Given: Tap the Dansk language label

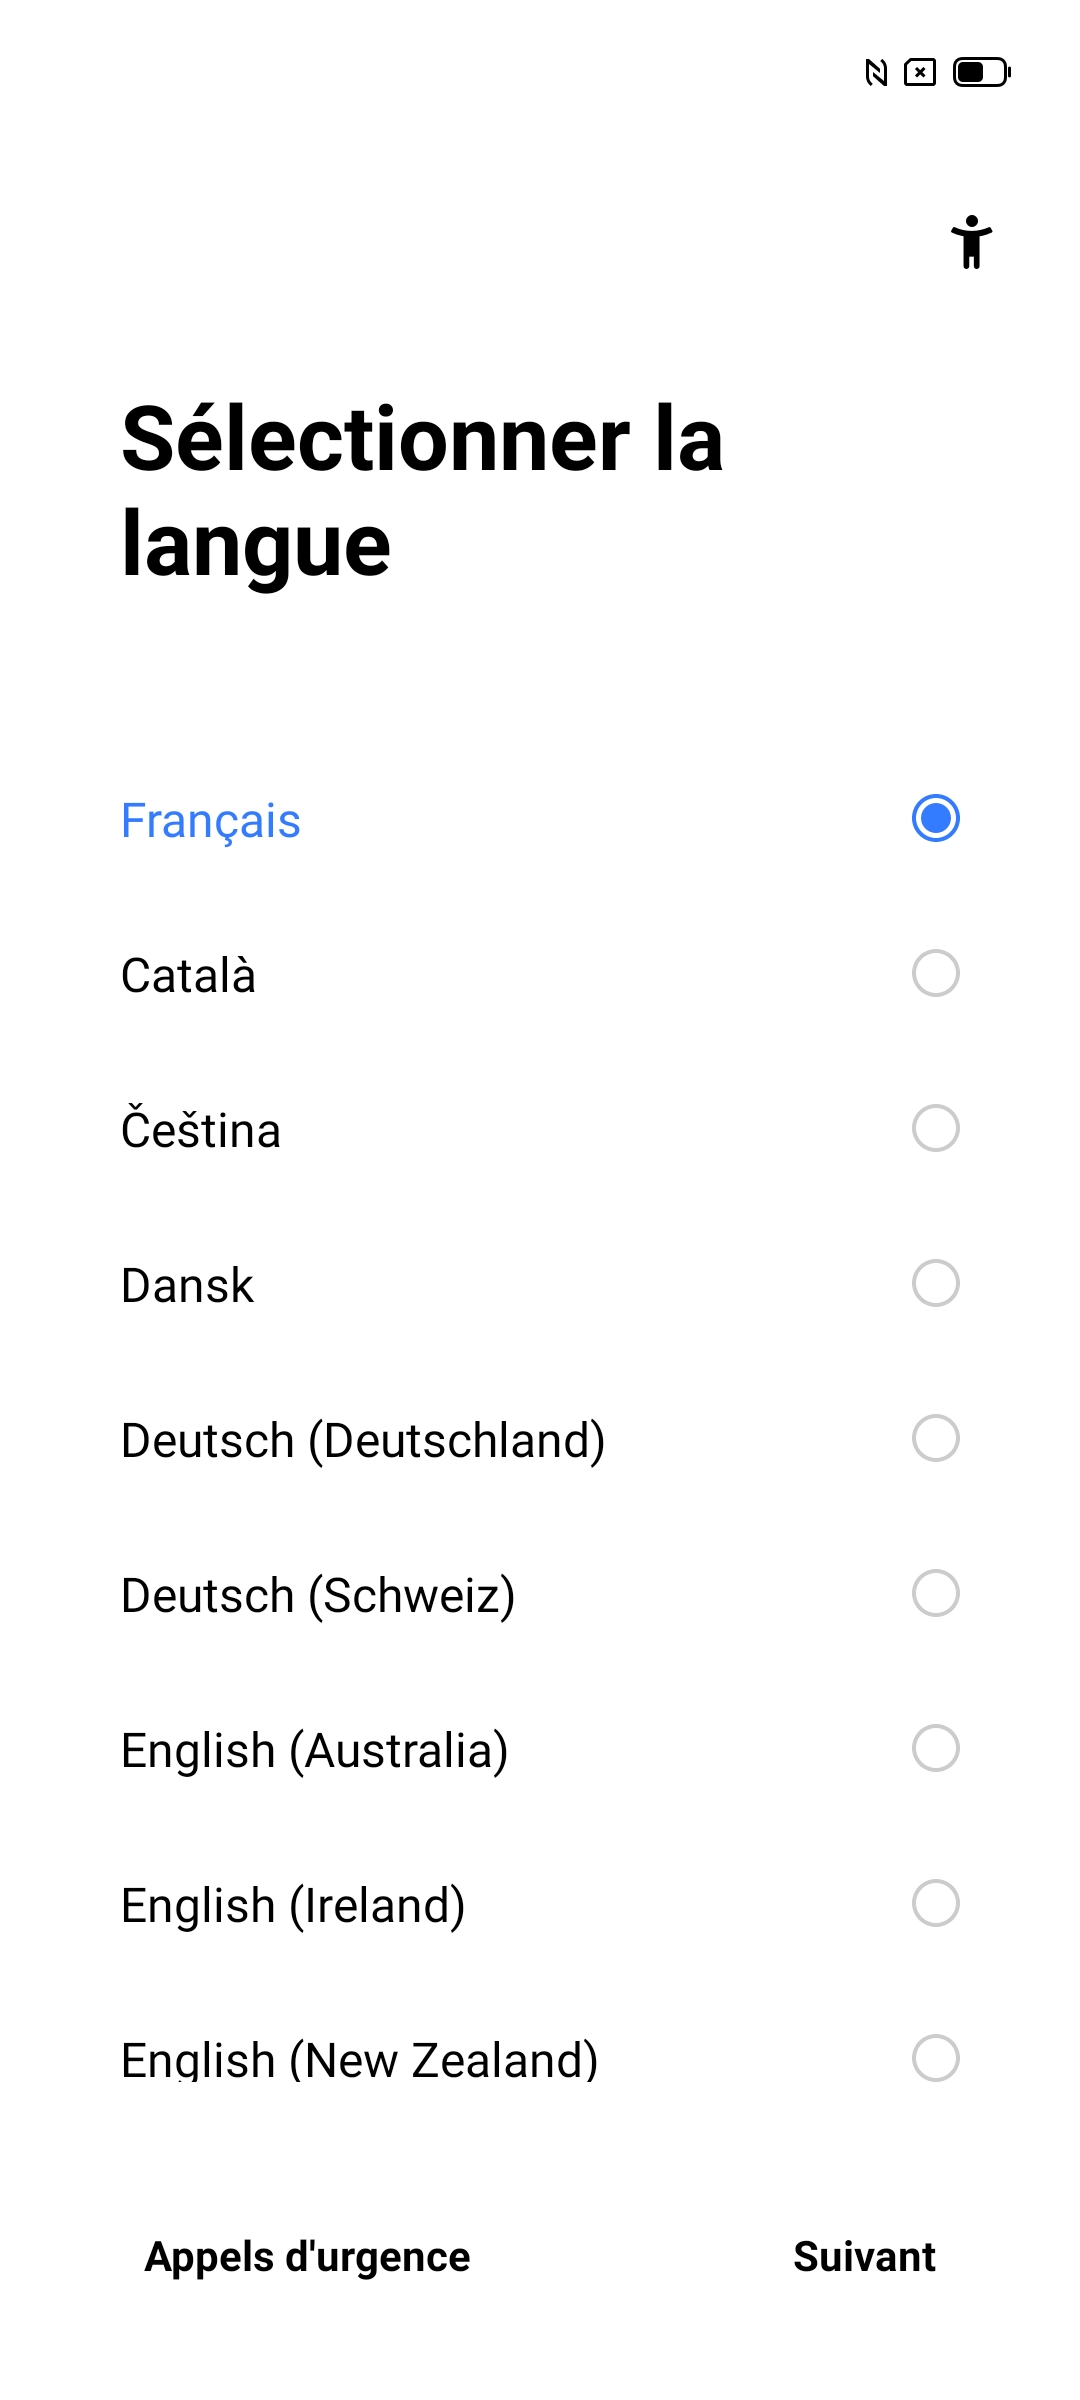Looking at the screenshot, I should [x=187, y=1286].
